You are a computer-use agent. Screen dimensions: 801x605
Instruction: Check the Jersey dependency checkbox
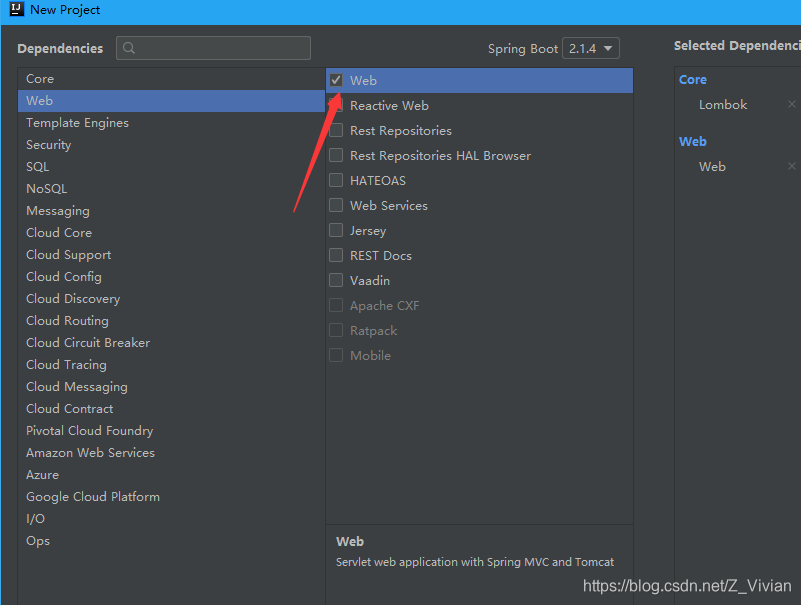point(336,230)
